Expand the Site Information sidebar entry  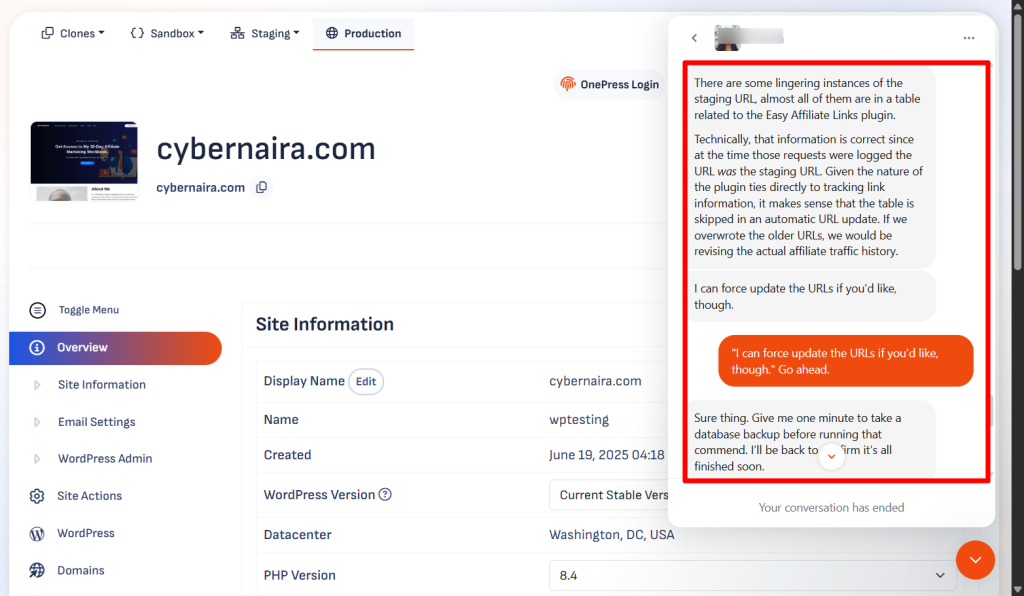102,384
